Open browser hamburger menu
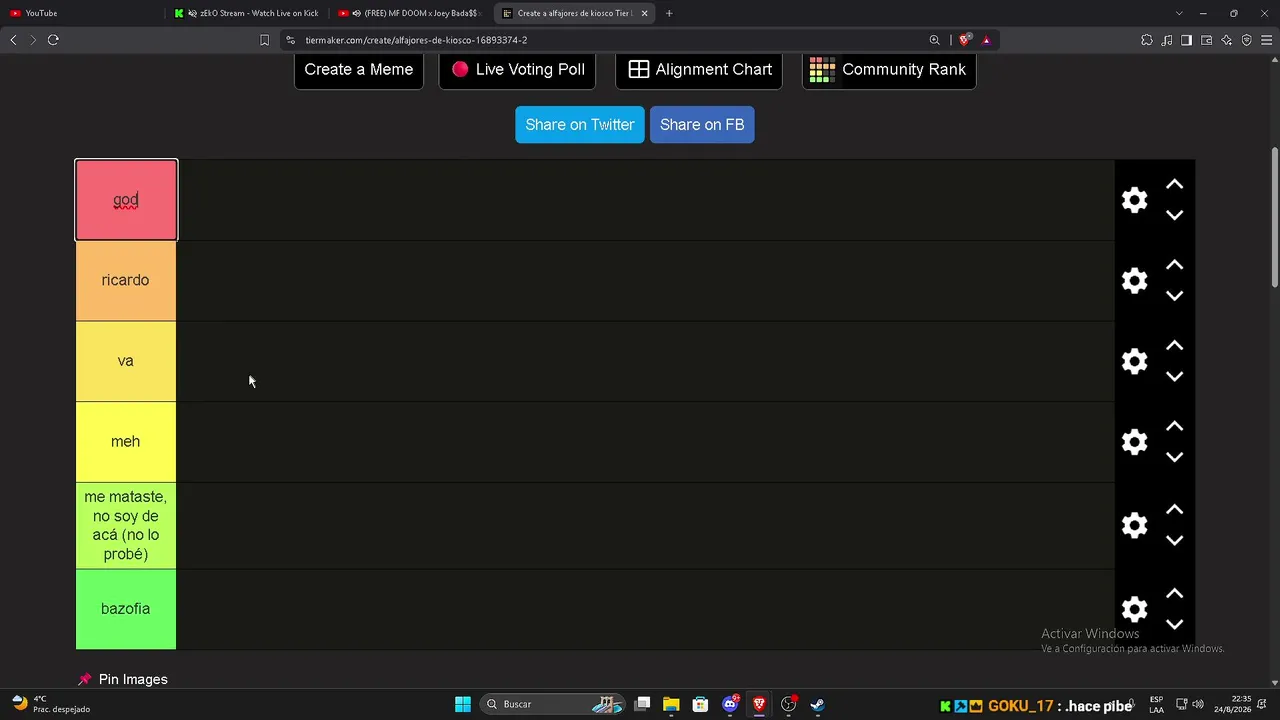 click(1266, 40)
